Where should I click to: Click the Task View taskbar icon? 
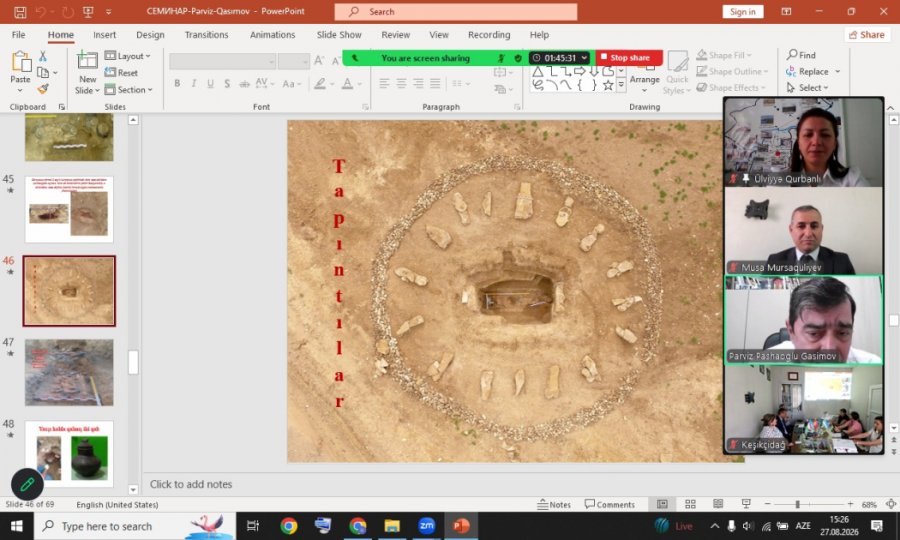(x=253, y=526)
